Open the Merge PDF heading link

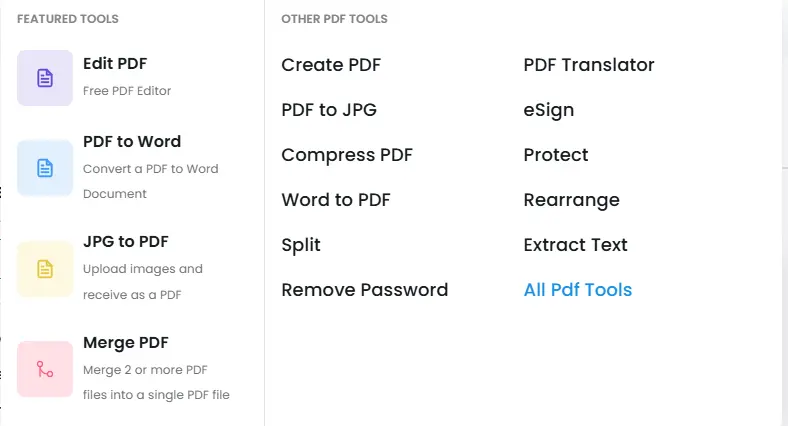[x=126, y=343]
